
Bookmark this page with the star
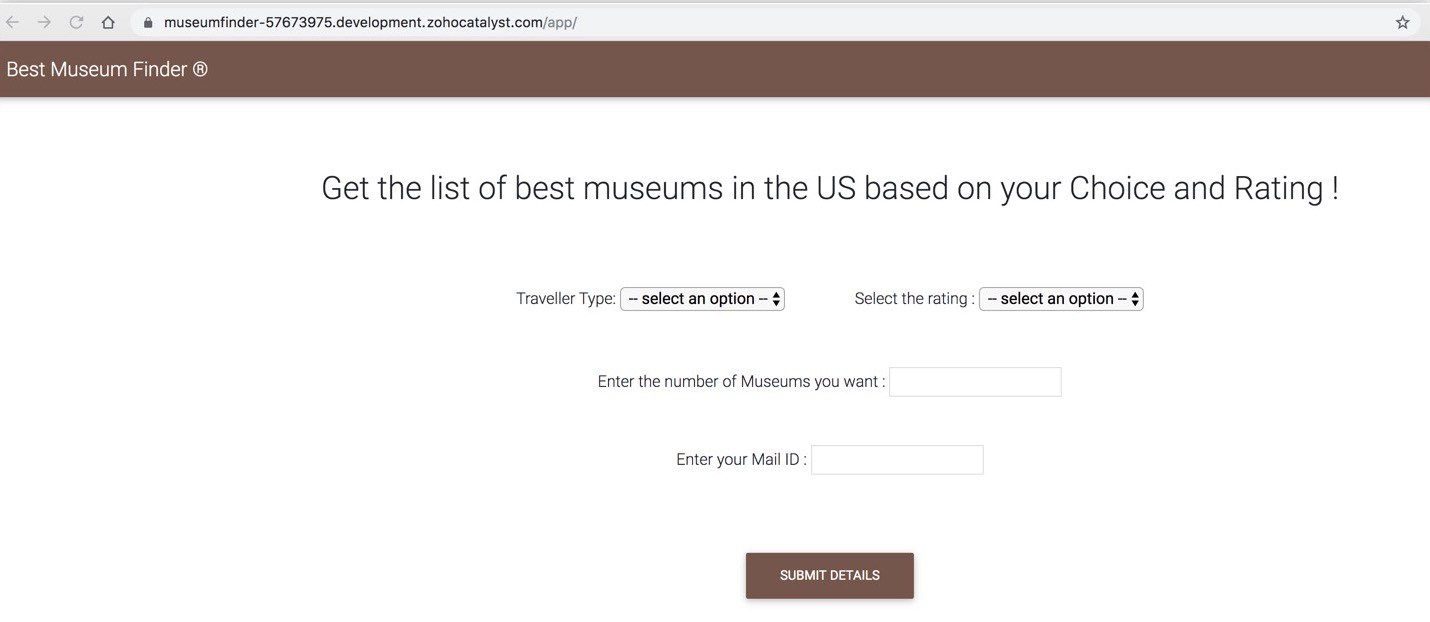point(1402,22)
